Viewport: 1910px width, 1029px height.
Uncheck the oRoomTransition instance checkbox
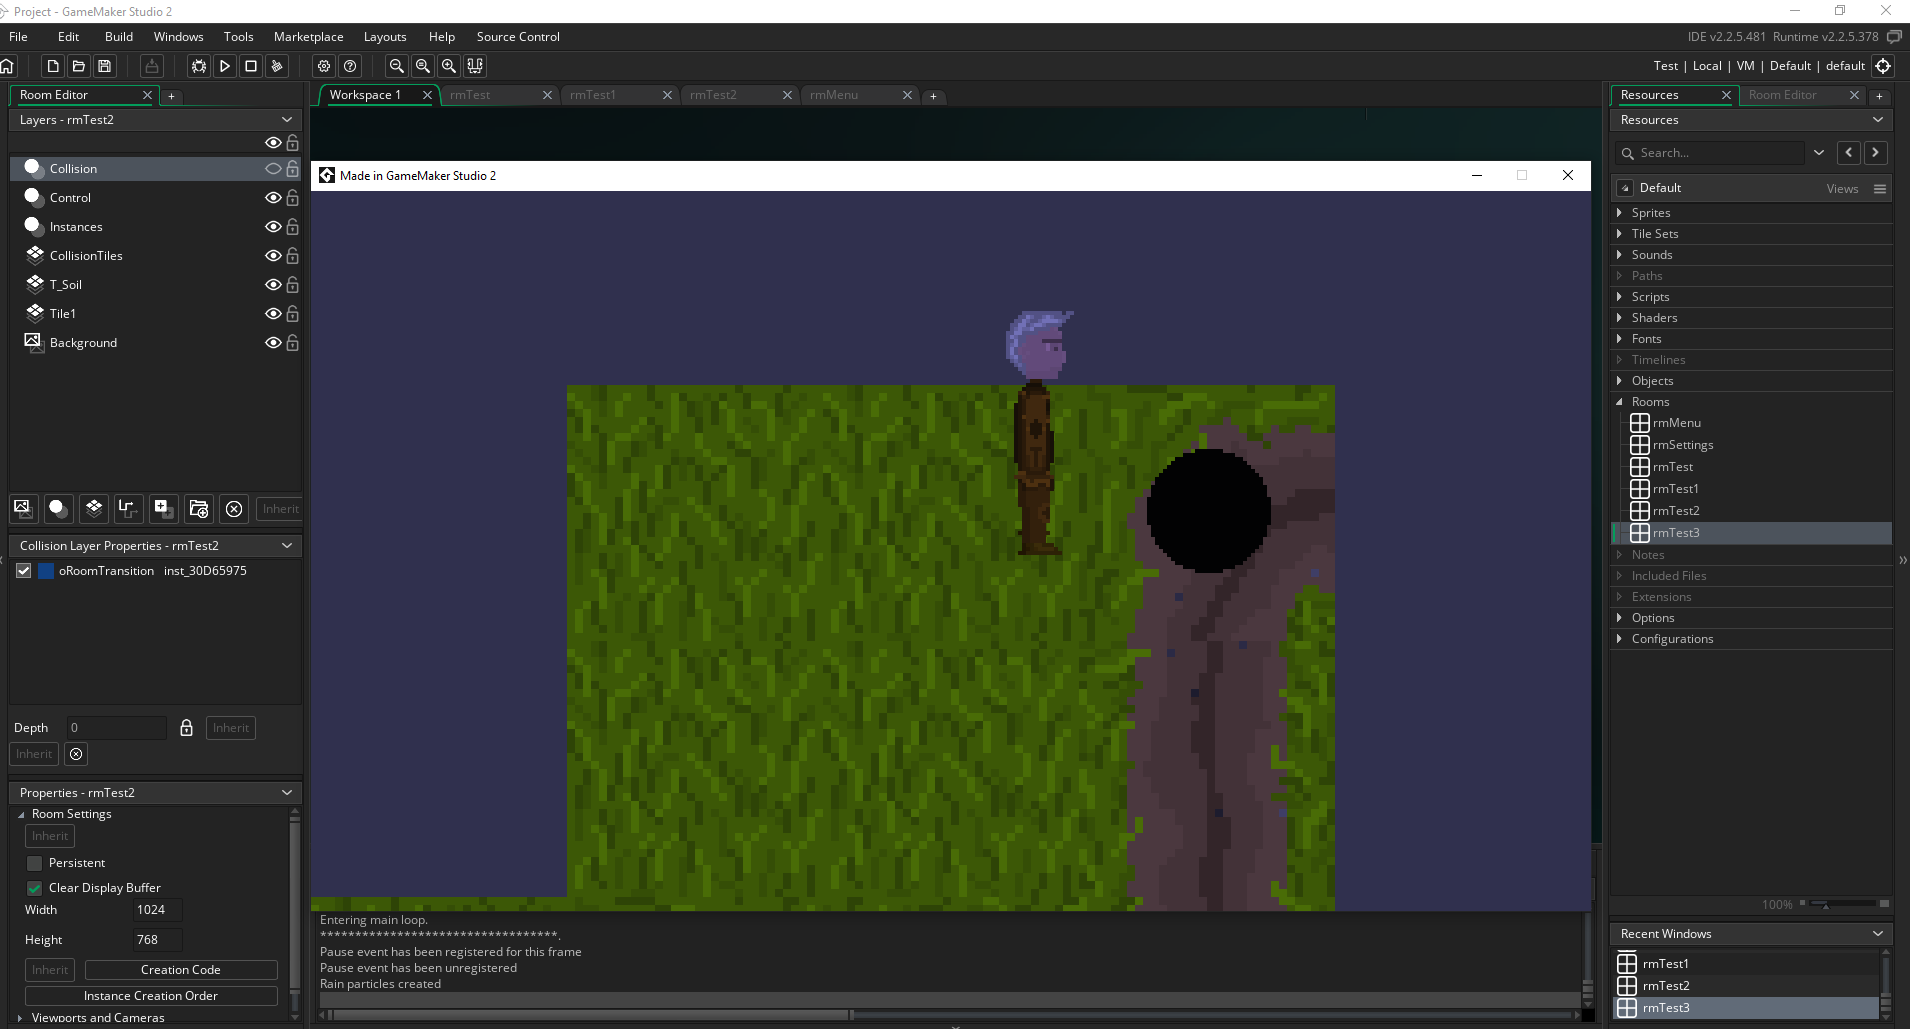[24, 571]
